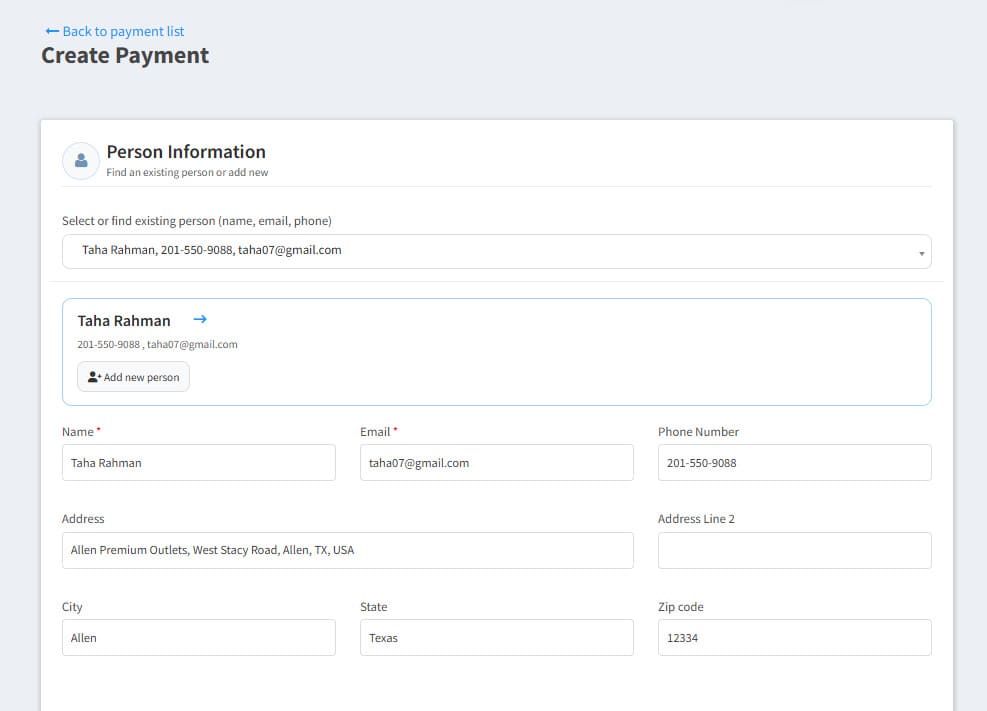Click the Address Line 2 label
This screenshot has height=711, width=987.
tap(696, 519)
